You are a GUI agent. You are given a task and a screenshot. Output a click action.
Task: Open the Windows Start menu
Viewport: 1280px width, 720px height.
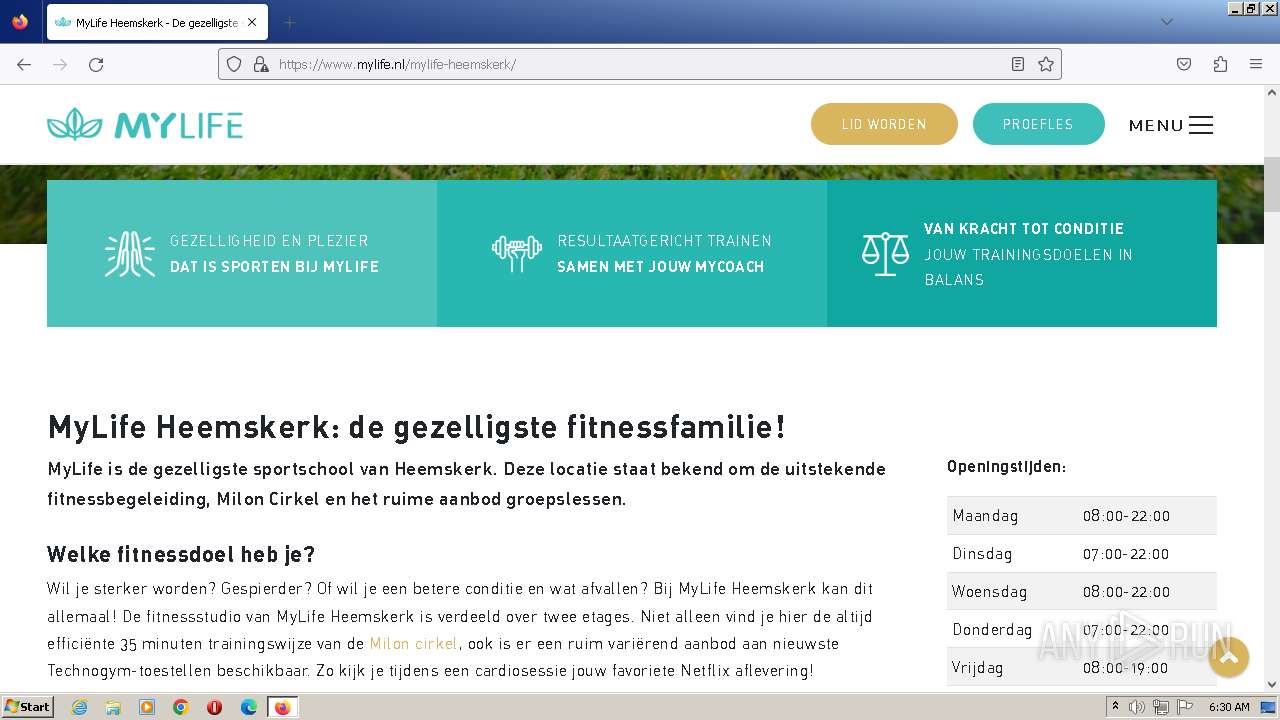(x=27, y=707)
